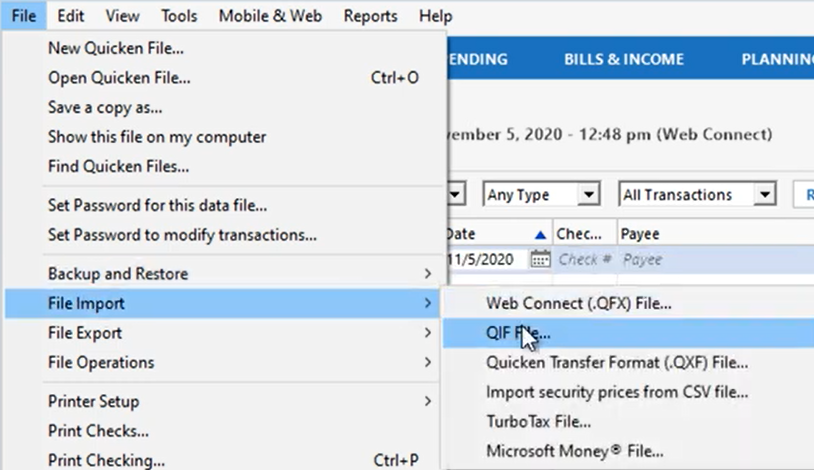Expand the Printer Setup submenu
Screen dimensions: 814x470
coord(223,401)
